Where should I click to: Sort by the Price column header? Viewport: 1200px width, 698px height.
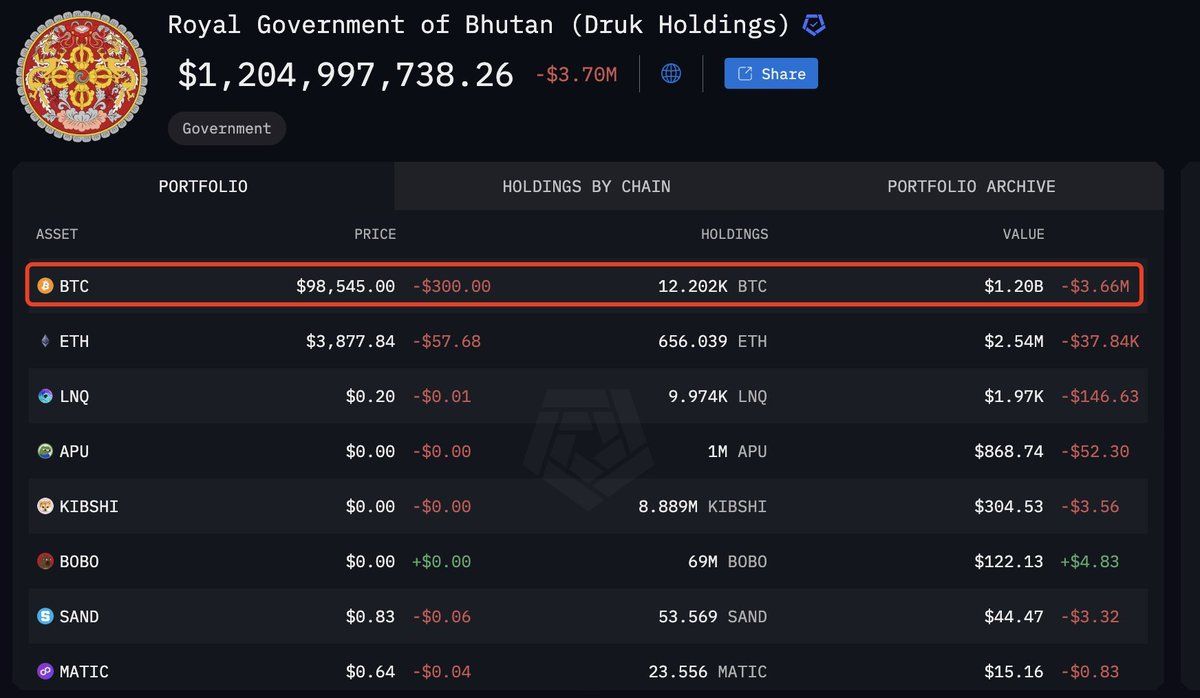pos(375,234)
